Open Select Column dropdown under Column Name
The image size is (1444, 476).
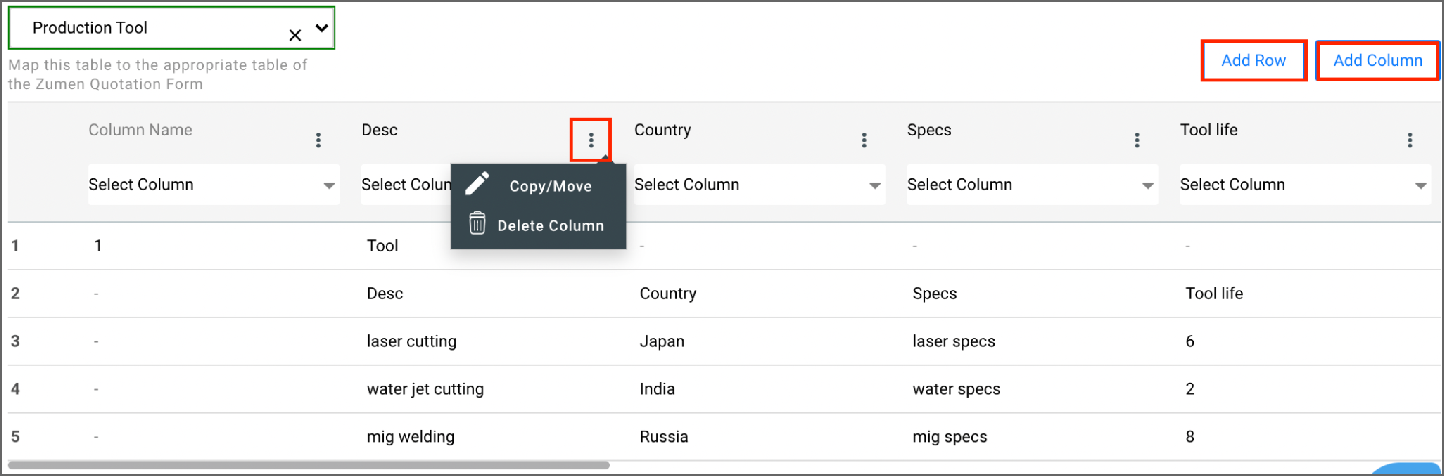[213, 185]
